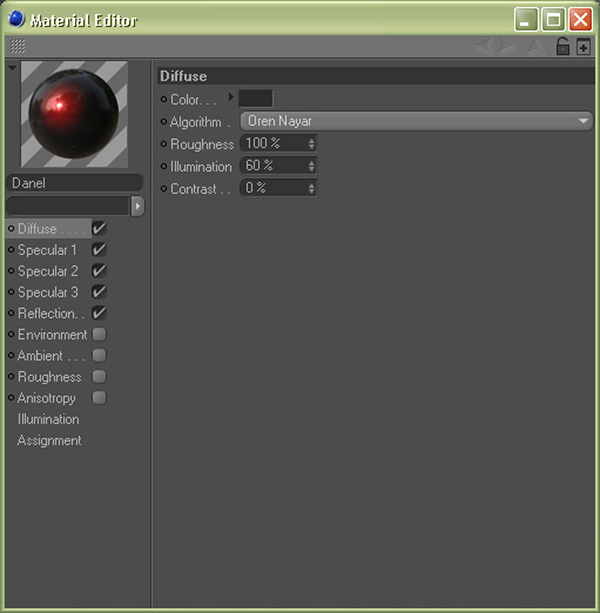Click the Illumination 60 % value field
The height and width of the screenshot is (613, 600).
pos(278,166)
